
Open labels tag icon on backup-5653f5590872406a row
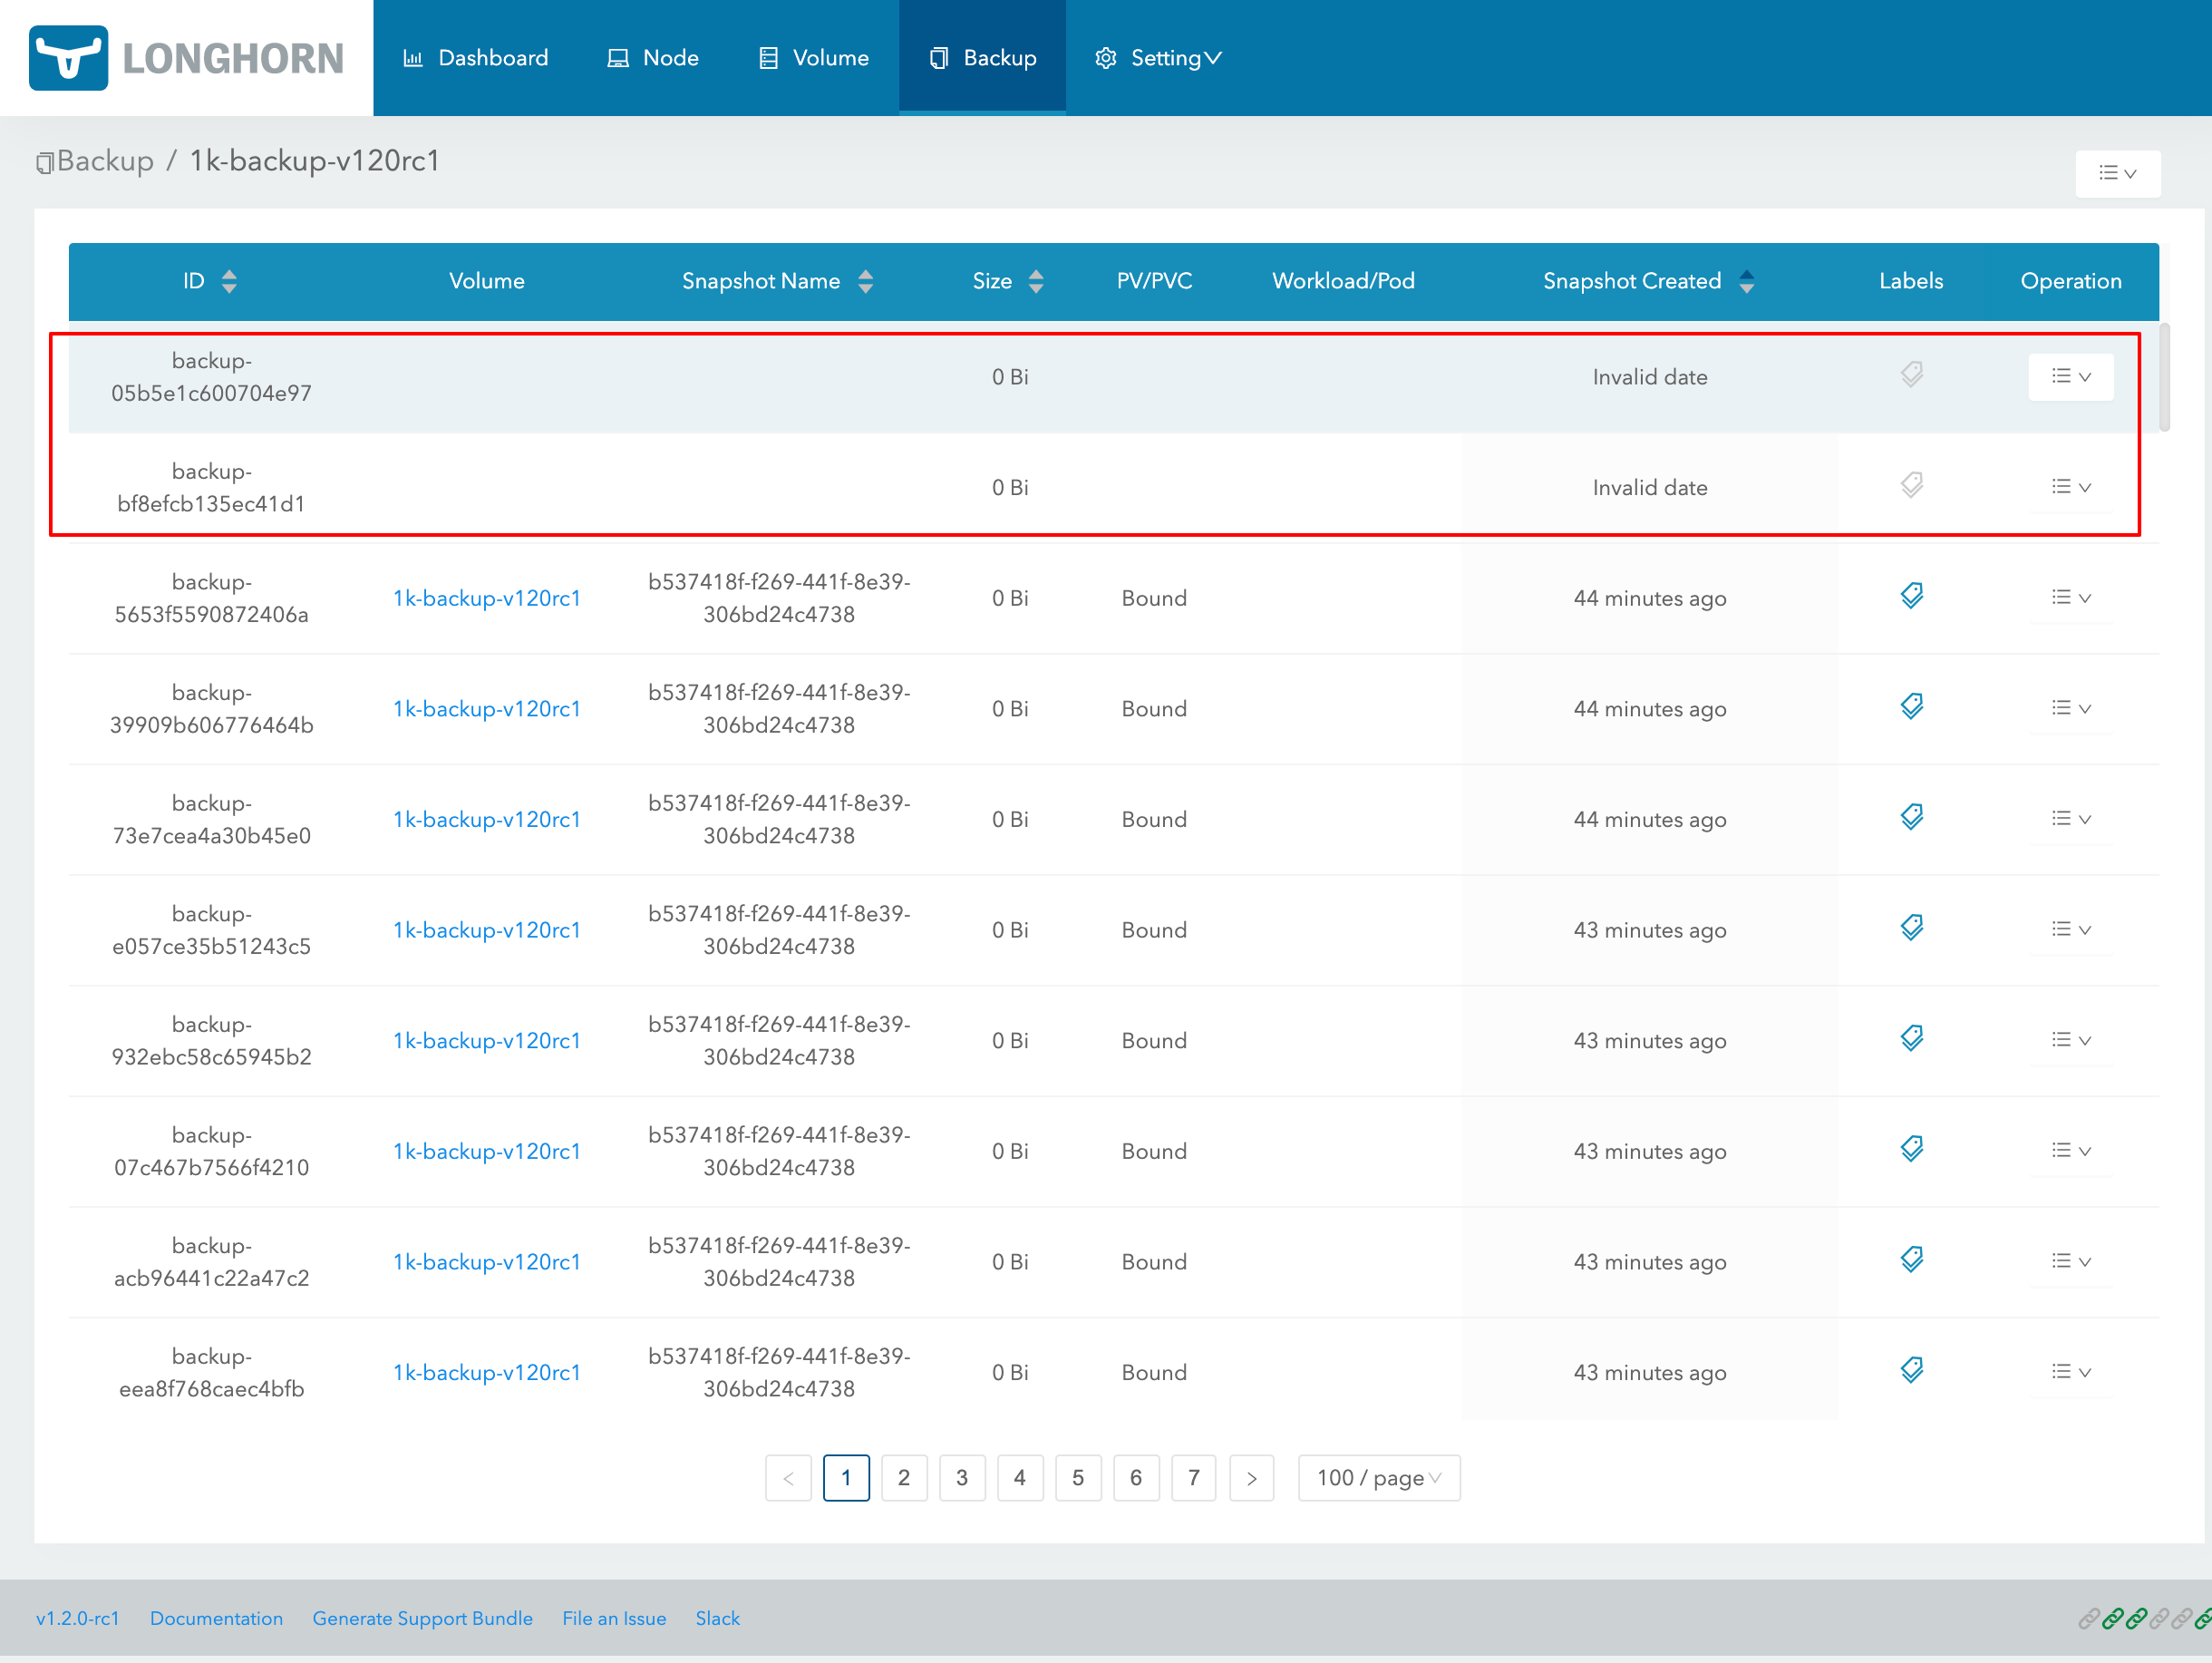(1911, 595)
